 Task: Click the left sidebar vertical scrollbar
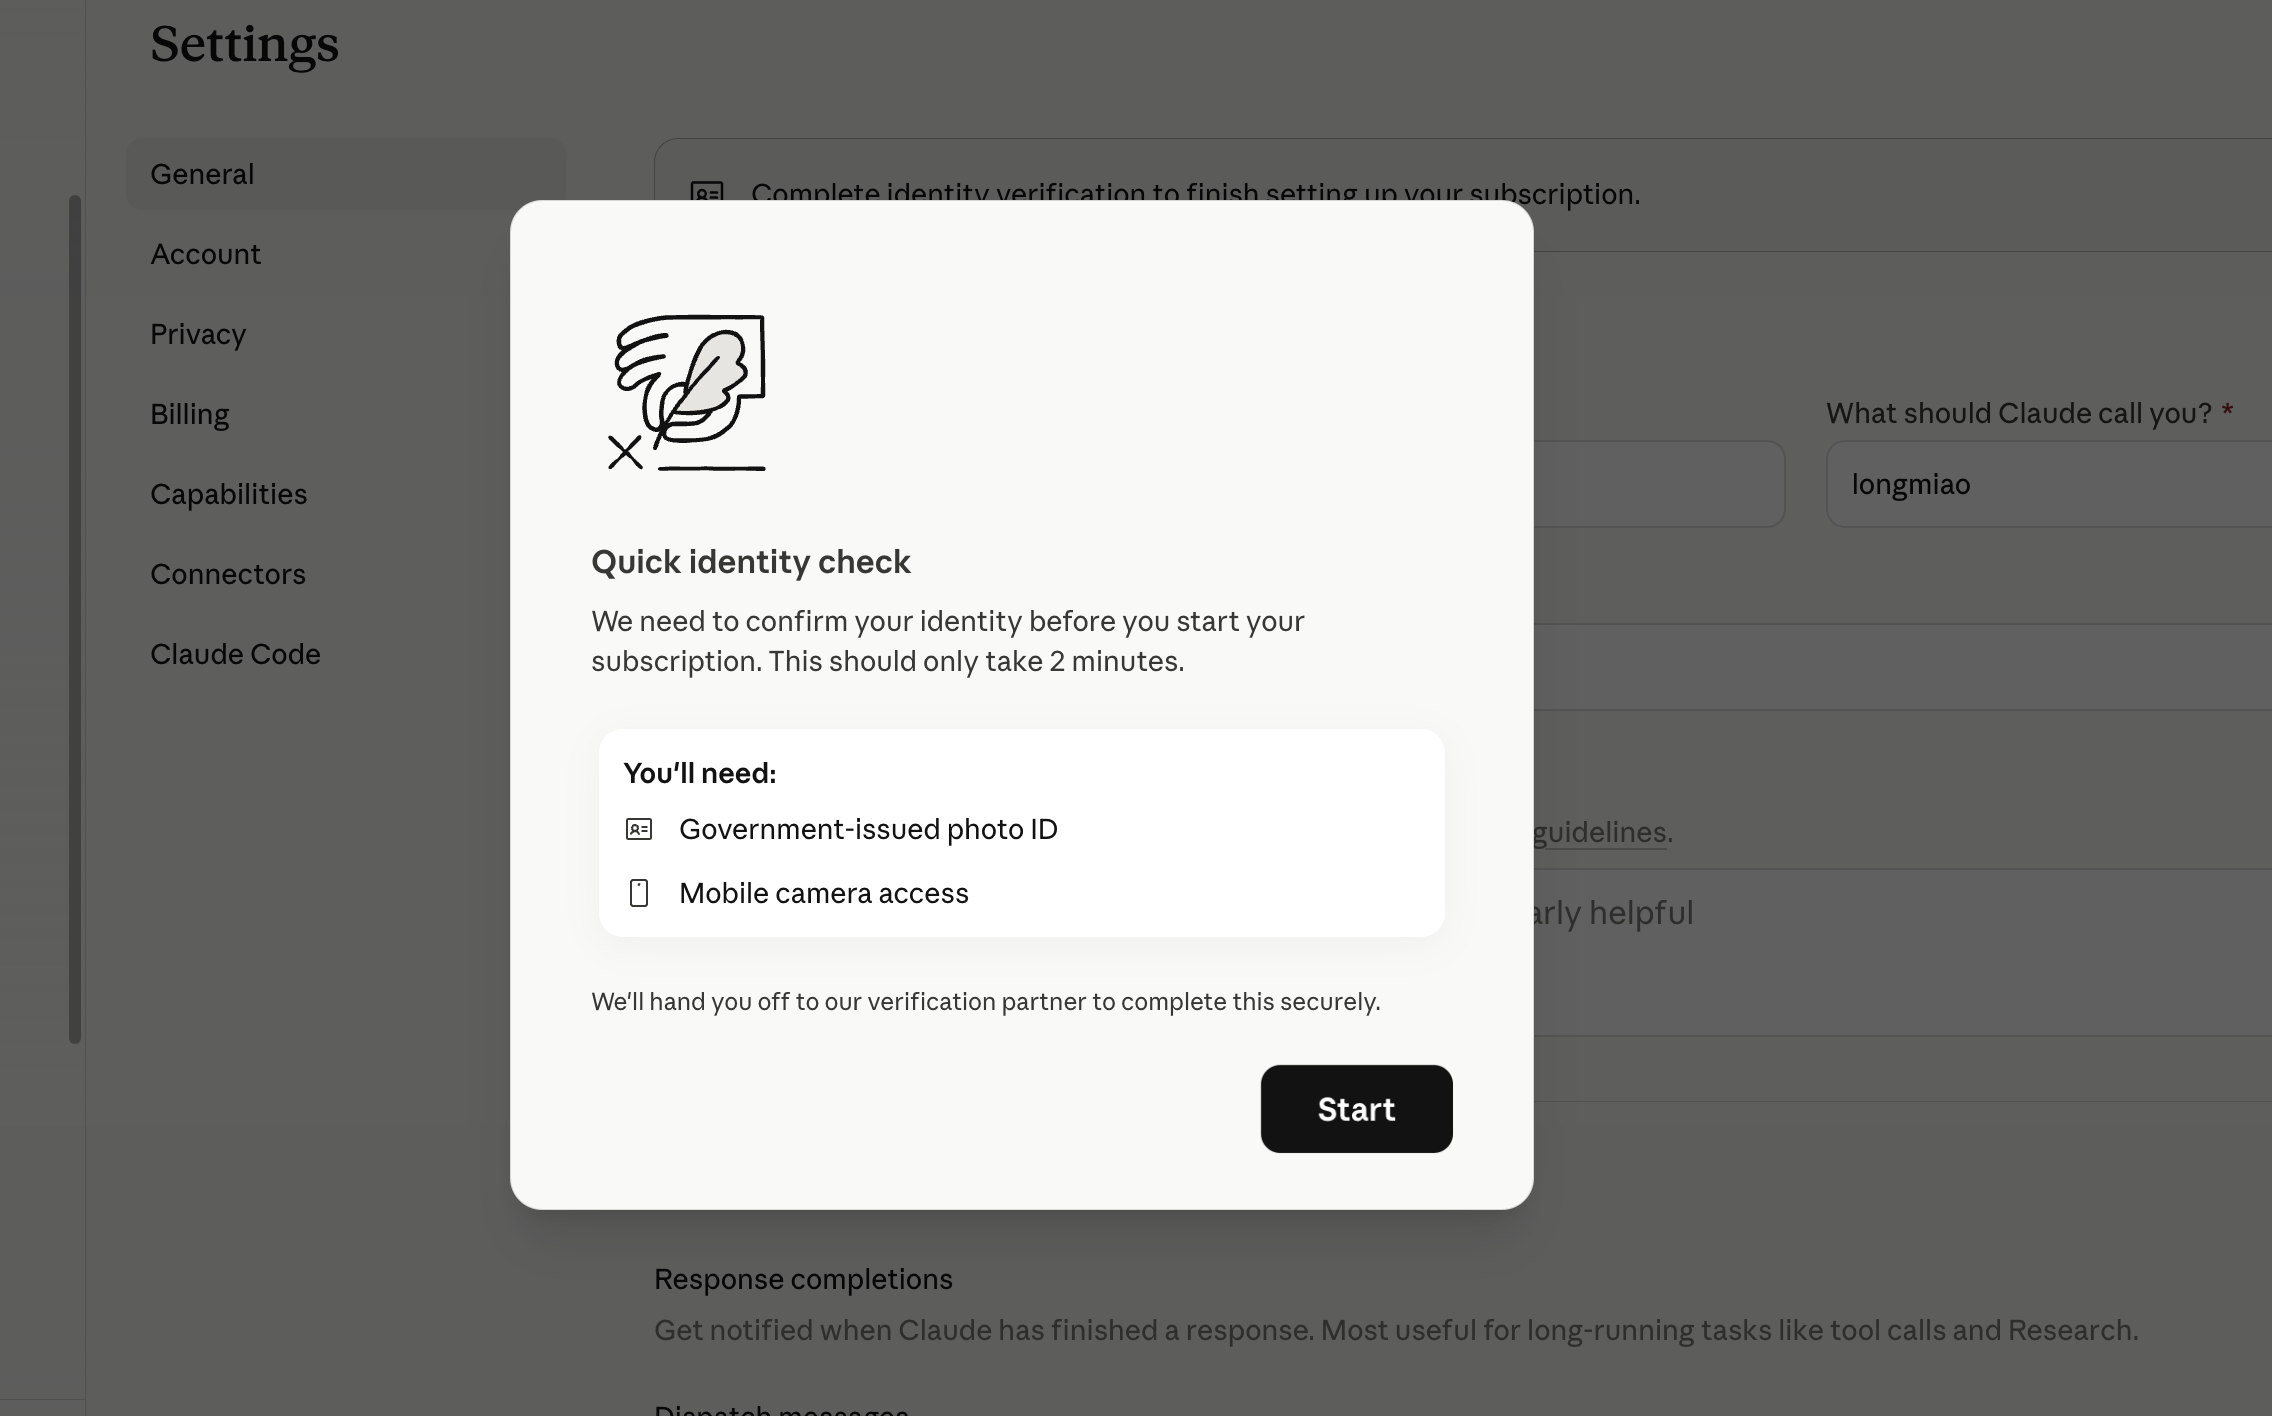75,619
